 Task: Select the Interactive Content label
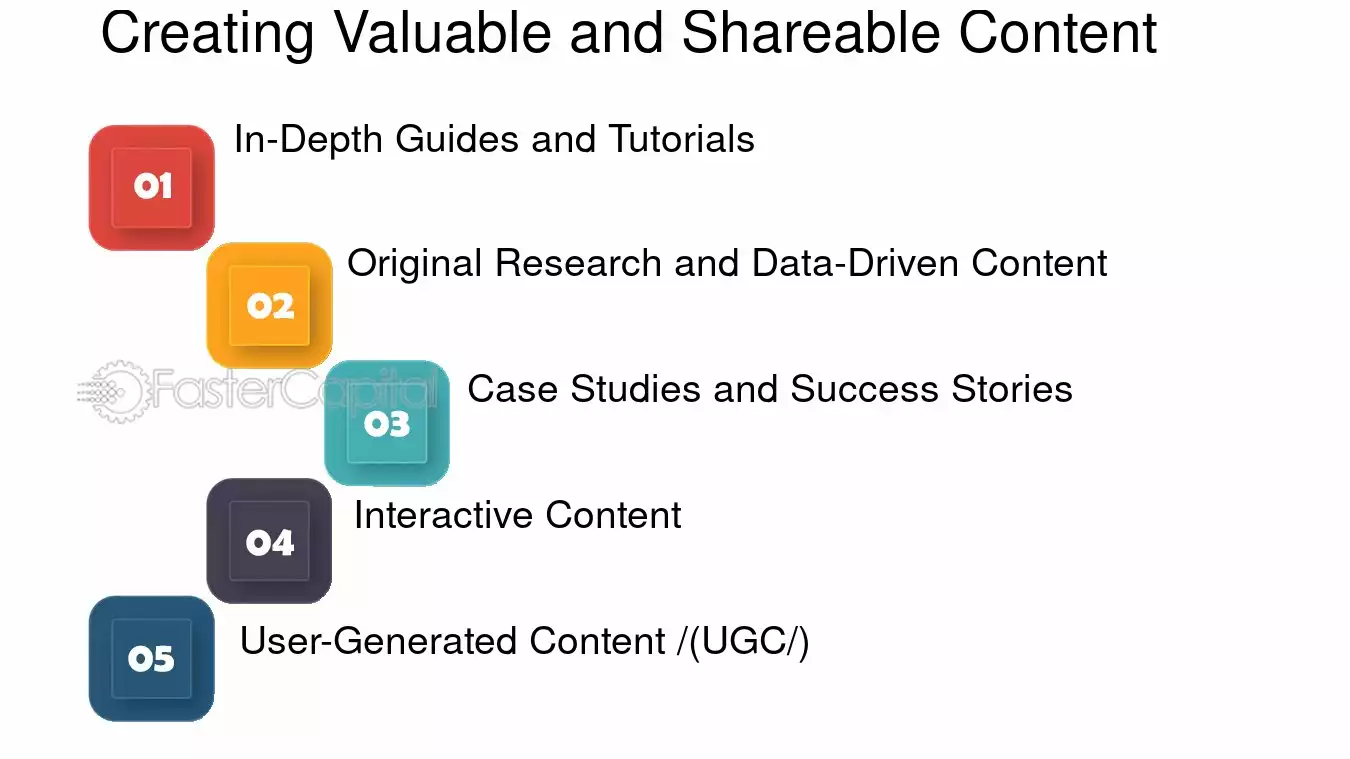point(518,515)
